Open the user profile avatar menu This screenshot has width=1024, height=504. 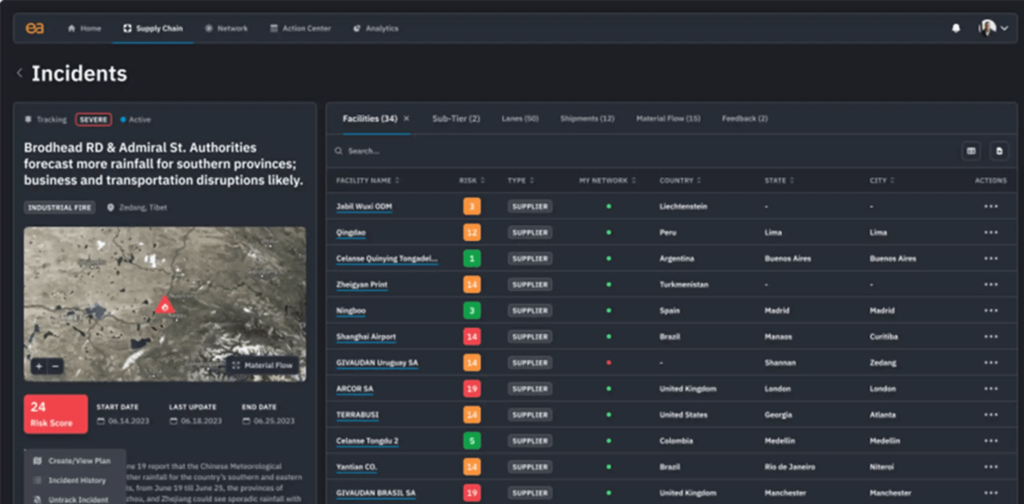[x=993, y=28]
